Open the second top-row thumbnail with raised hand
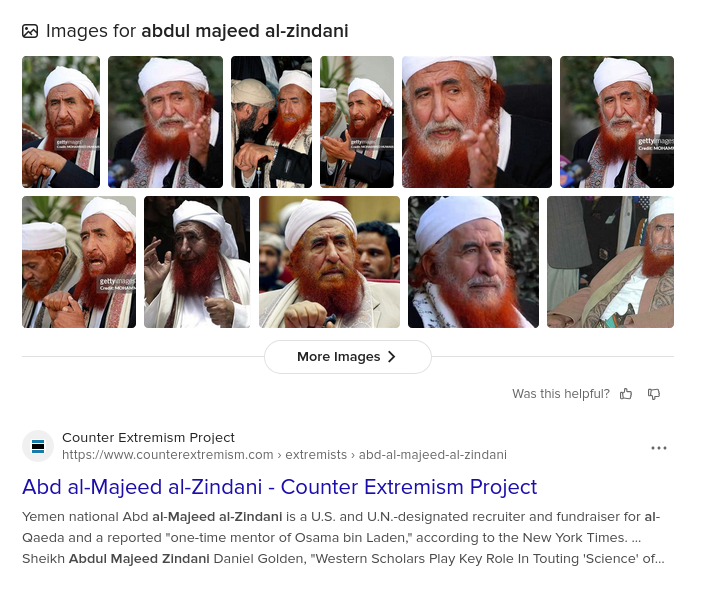728x600 pixels. 165,122
